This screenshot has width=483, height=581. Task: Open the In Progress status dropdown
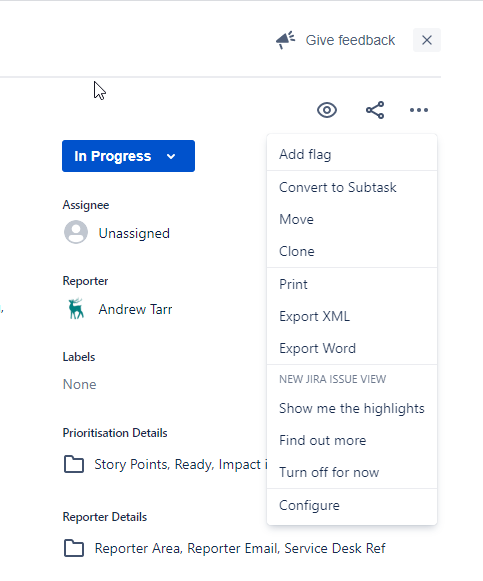pyautogui.click(x=129, y=156)
